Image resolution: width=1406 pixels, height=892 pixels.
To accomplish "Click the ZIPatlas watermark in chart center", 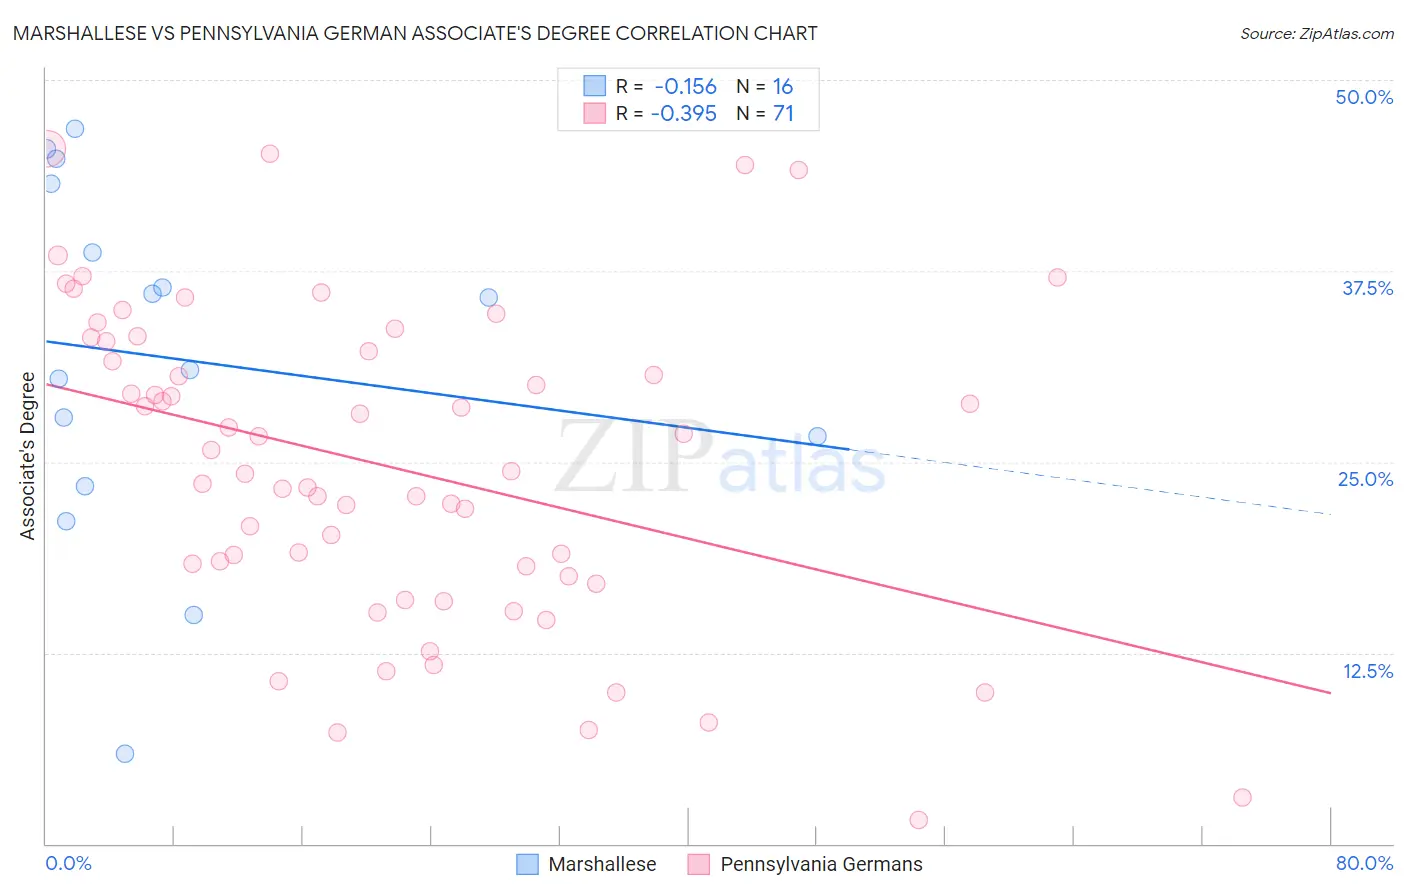I will [720, 458].
